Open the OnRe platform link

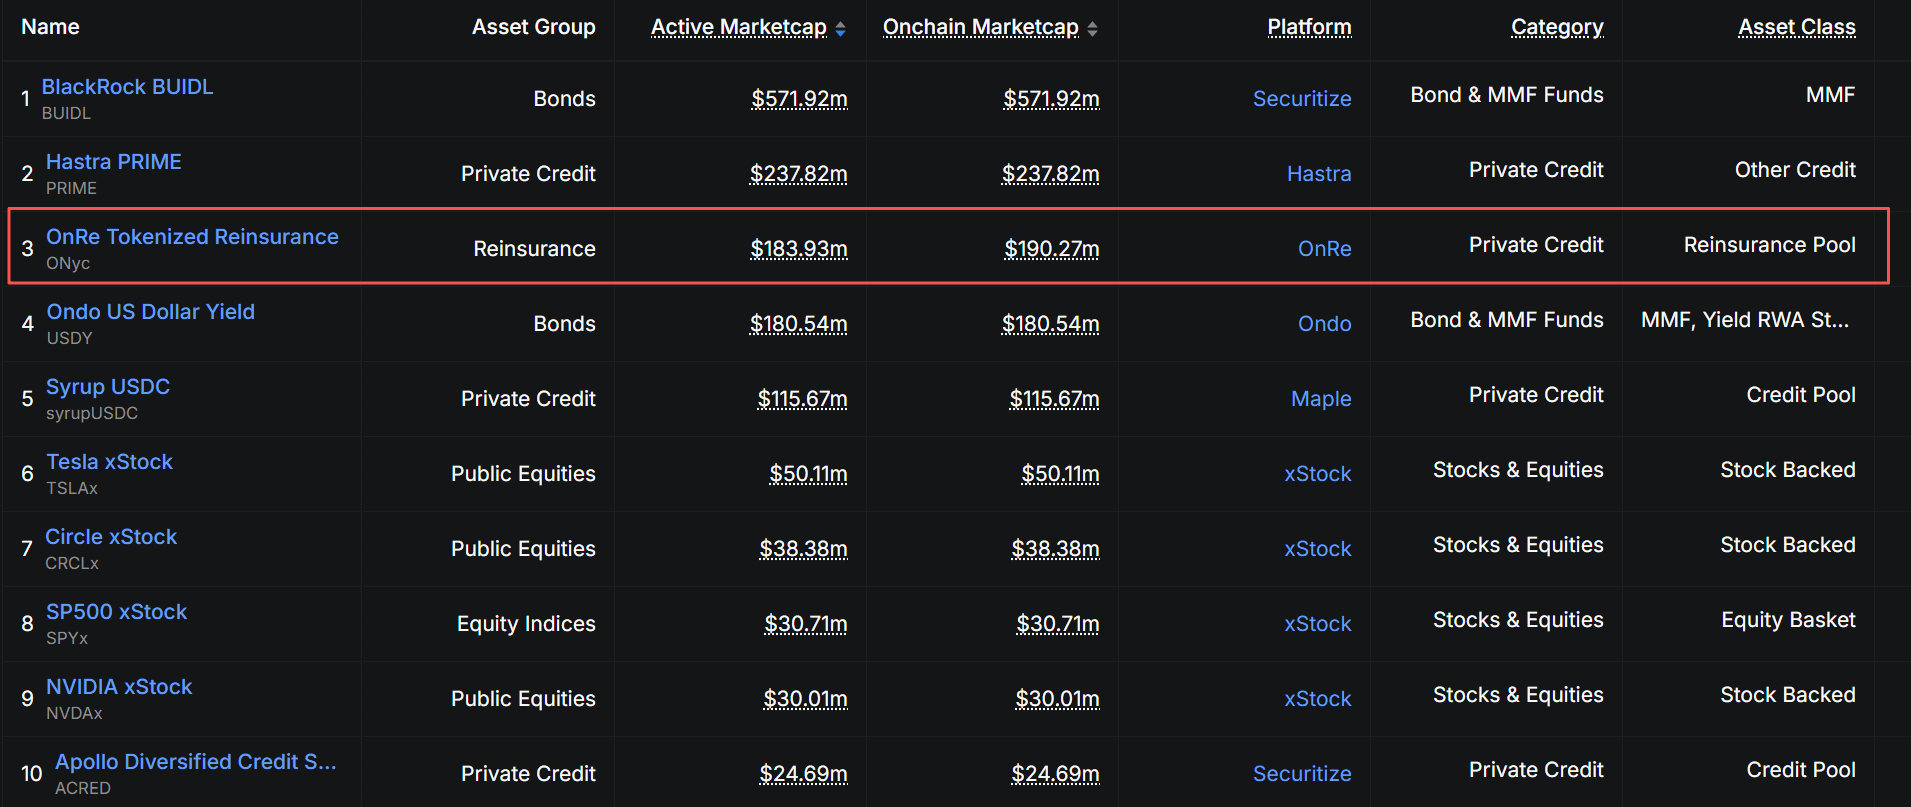coord(1324,249)
